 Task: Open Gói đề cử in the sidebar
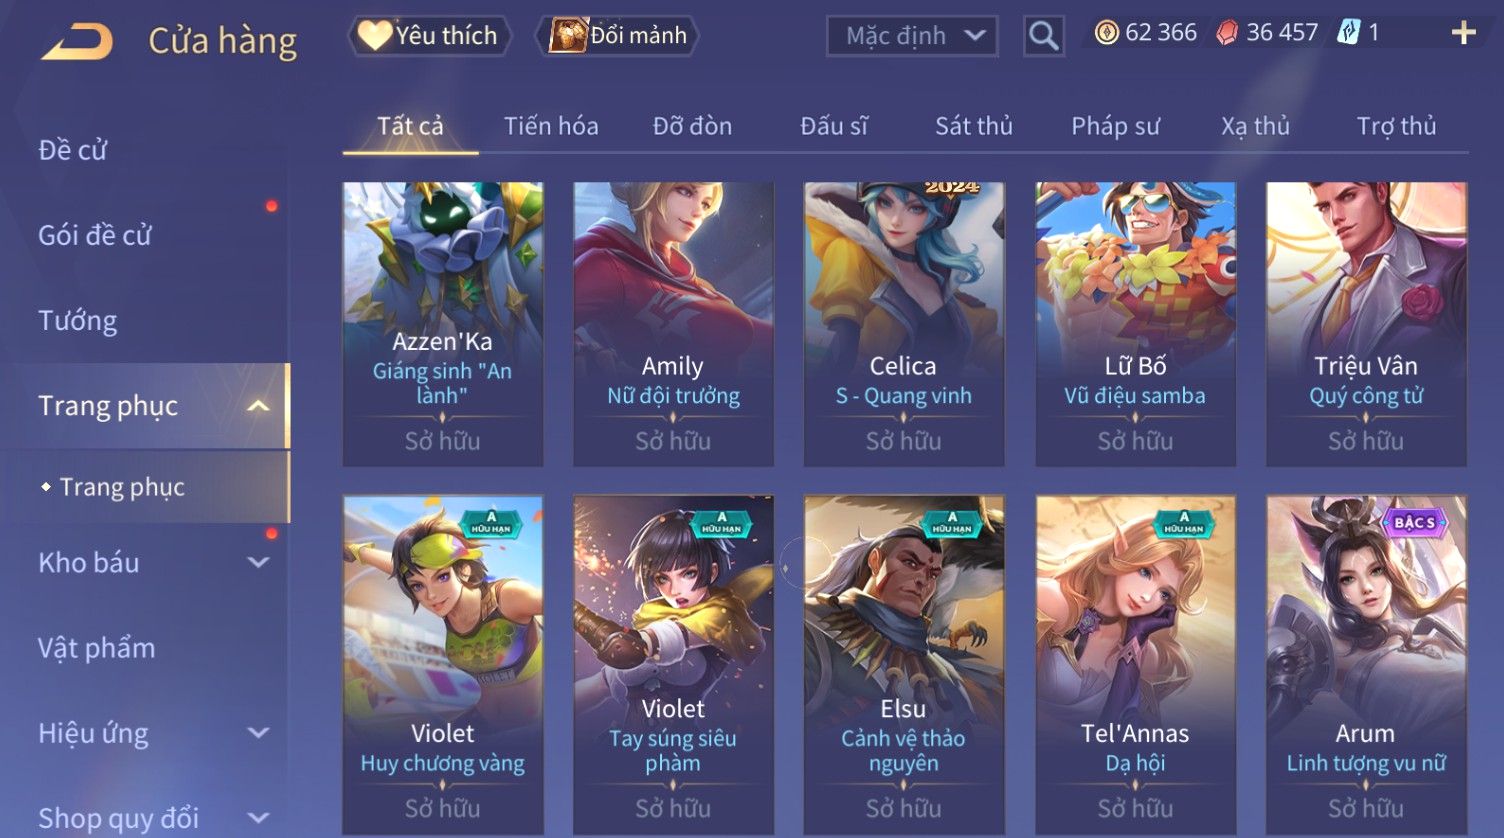click(x=95, y=235)
